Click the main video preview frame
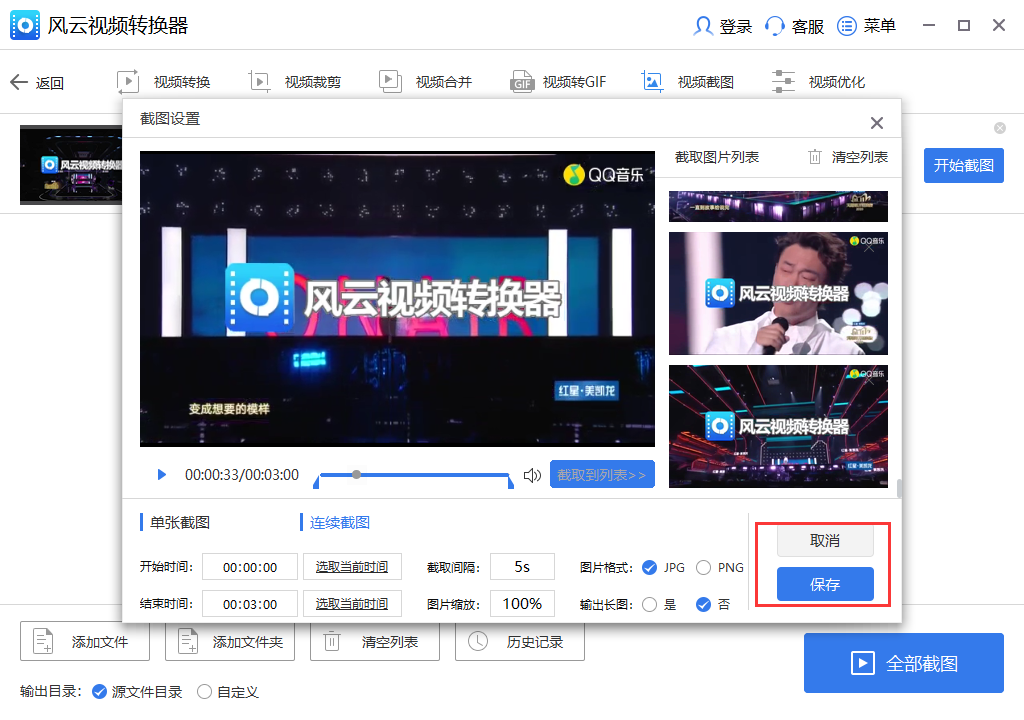Screen dimensions: 1024x720 coord(397,299)
